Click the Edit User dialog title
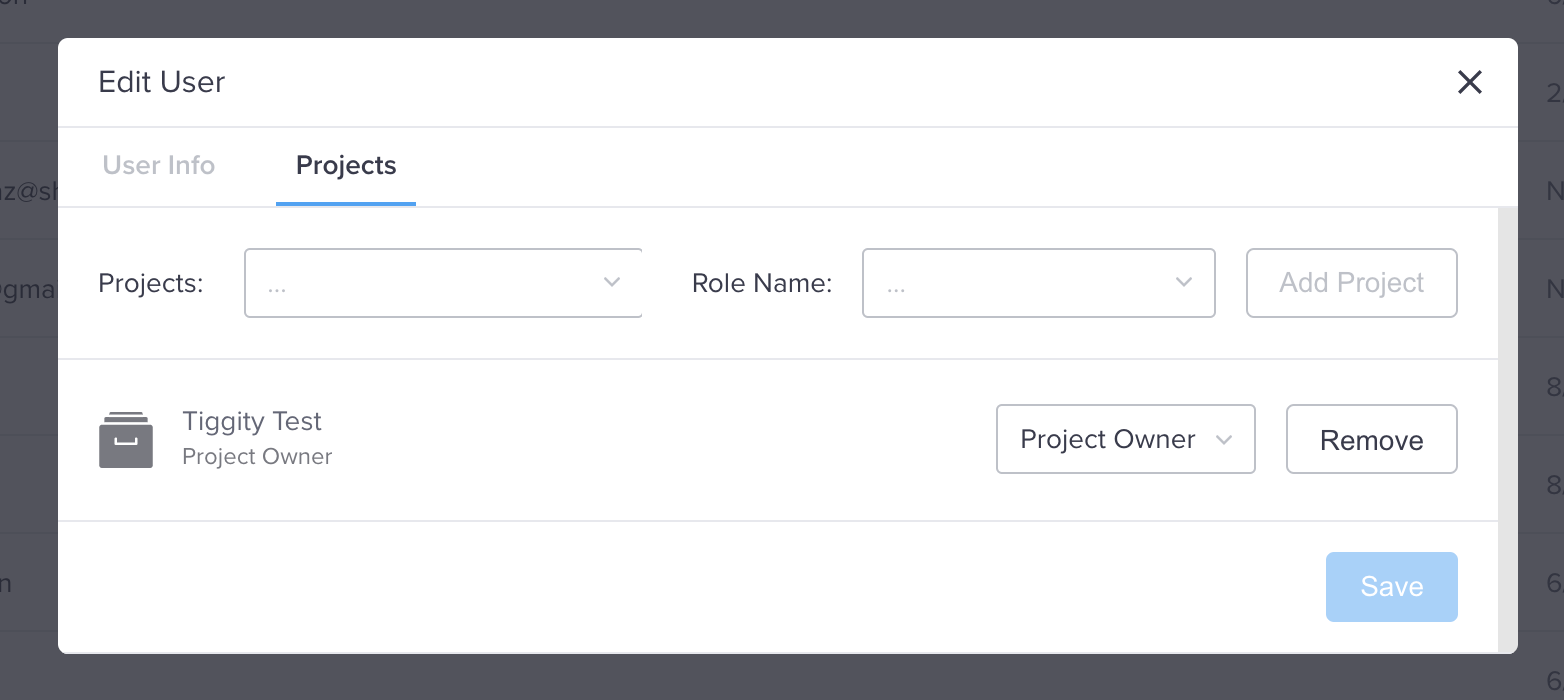The height and width of the screenshot is (700, 1564). coord(162,82)
